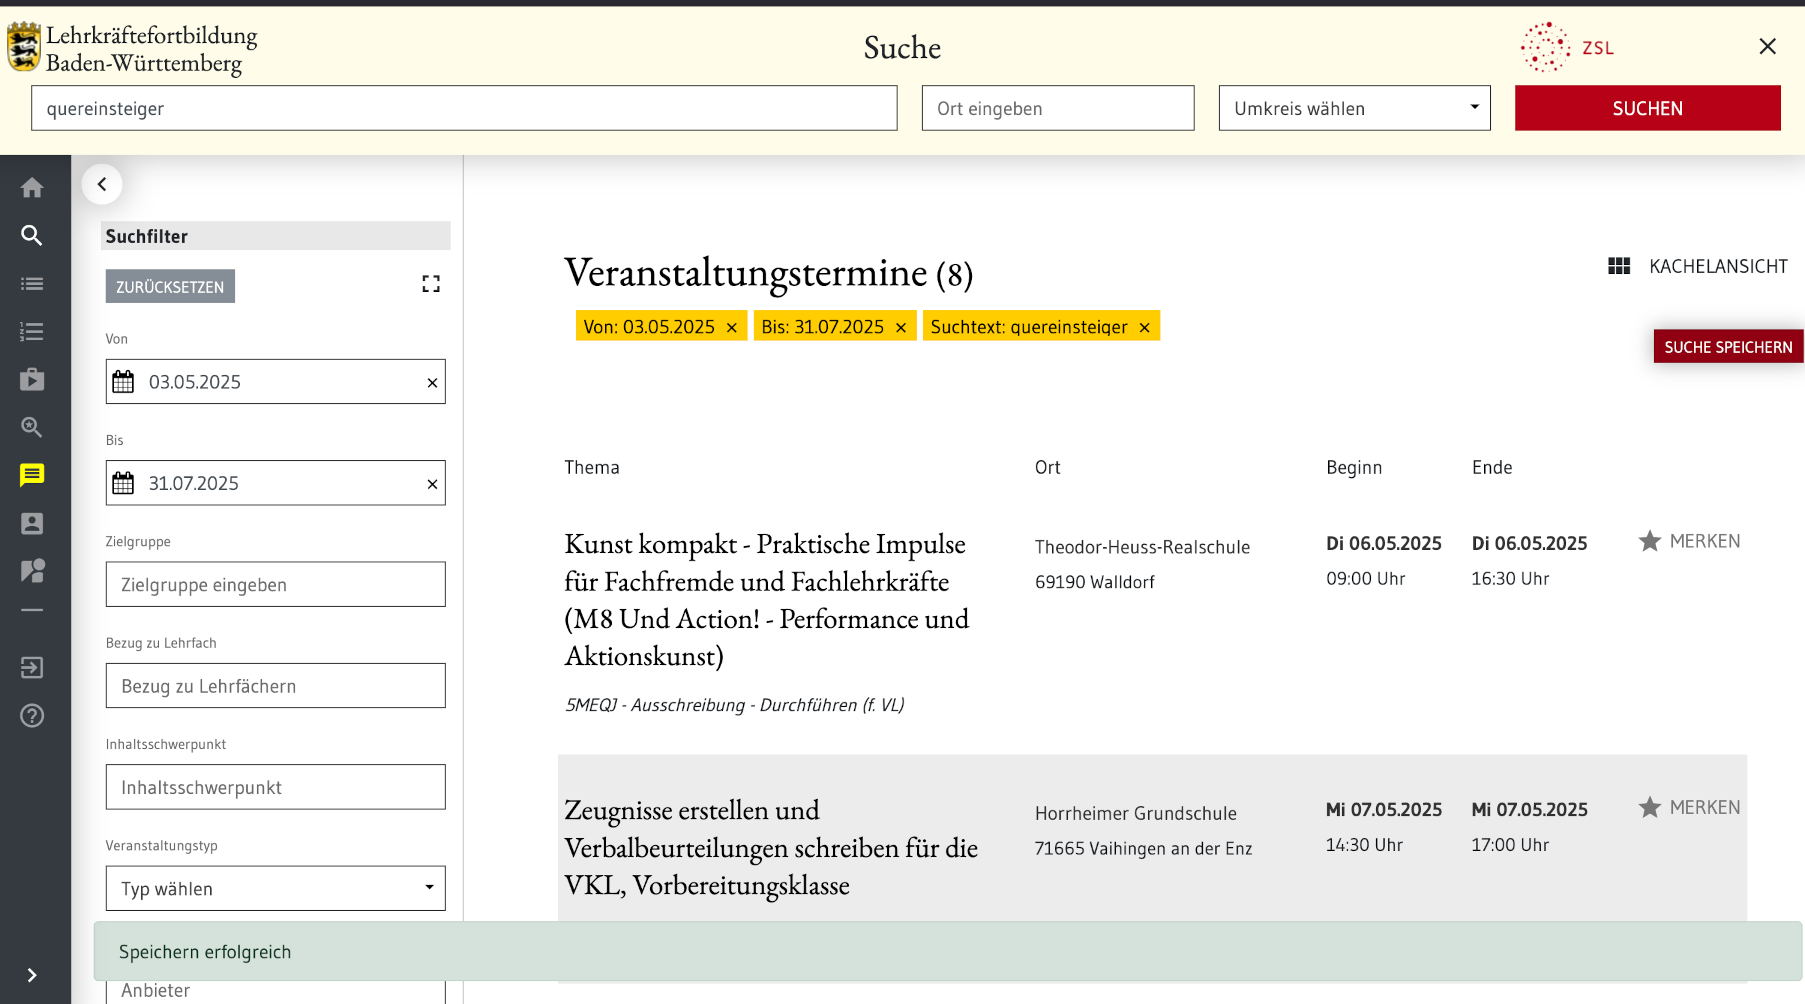The width and height of the screenshot is (1805, 1004).
Task: Expand the left sidebar navigation chevron
Action: click(x=32, y=975)
